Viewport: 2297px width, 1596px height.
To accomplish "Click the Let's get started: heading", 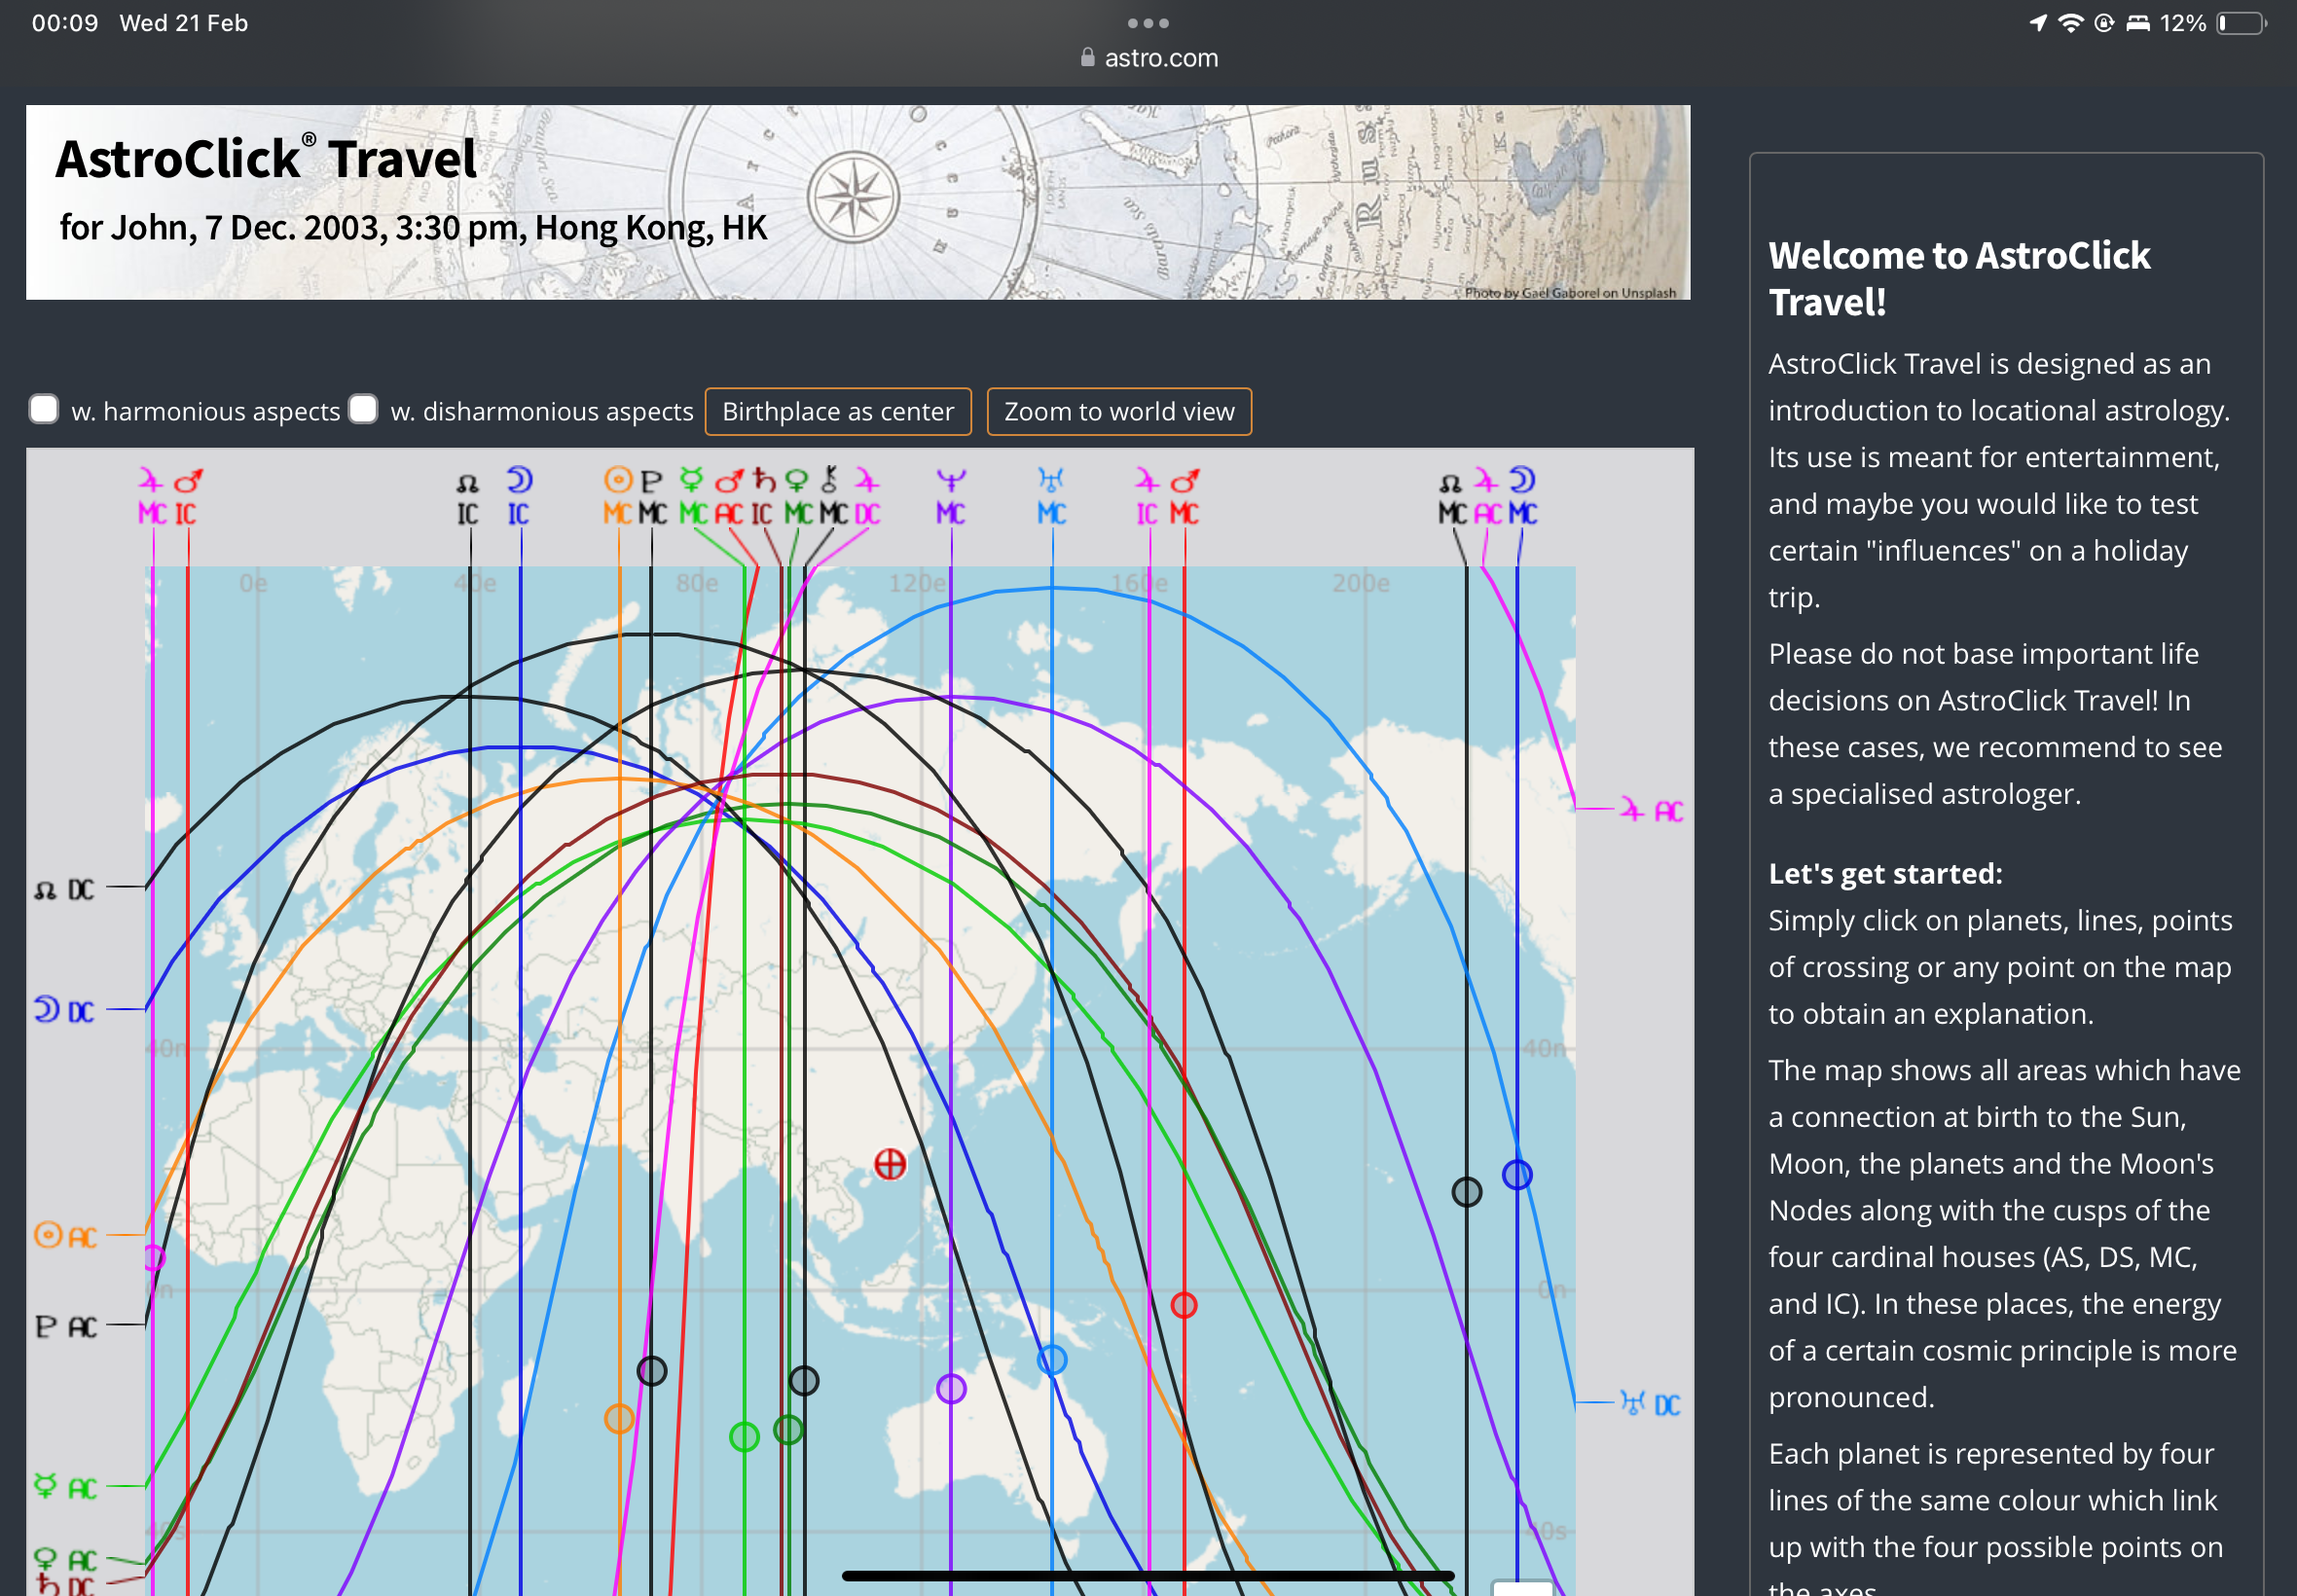I will click(x=1885, y=873).
